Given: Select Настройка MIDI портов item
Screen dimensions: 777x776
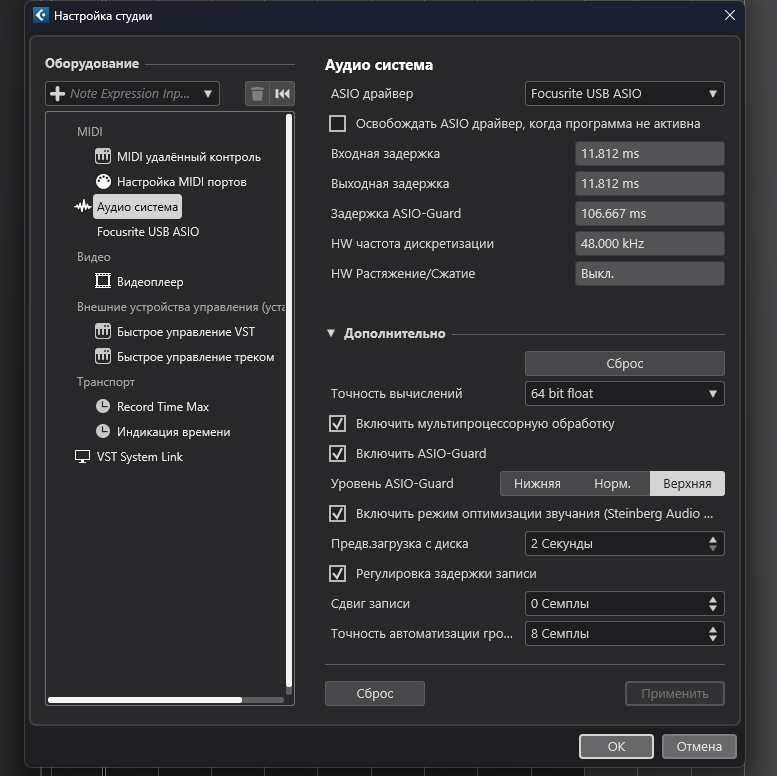Looking at the screenshot, I should click(x=181, y=182).
